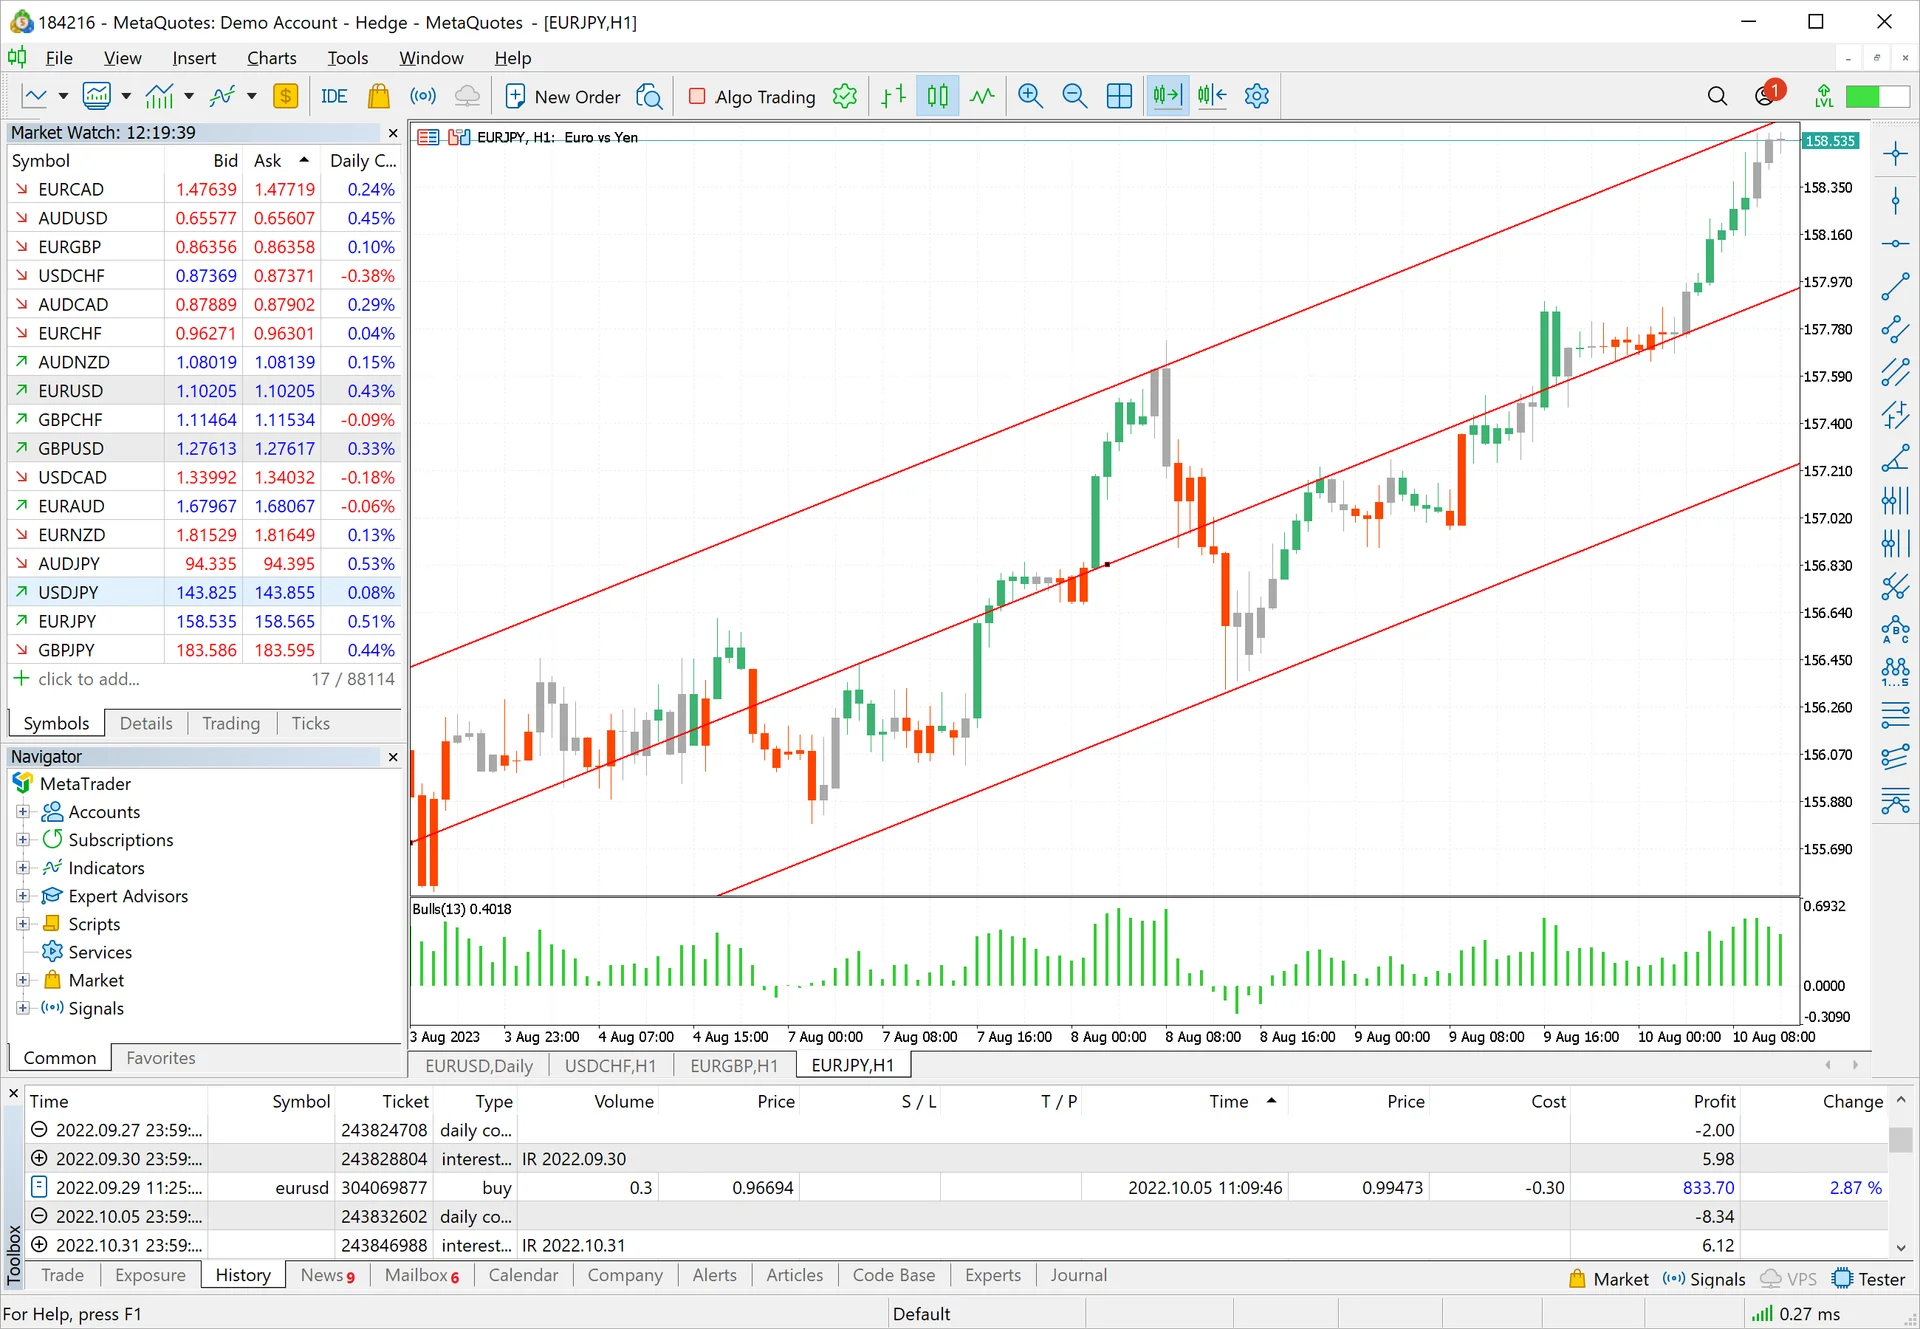Select the Trendline drawing tool
Image resolution: width=1920 pixels, height=1329 pixels.
pos(1895,287)
